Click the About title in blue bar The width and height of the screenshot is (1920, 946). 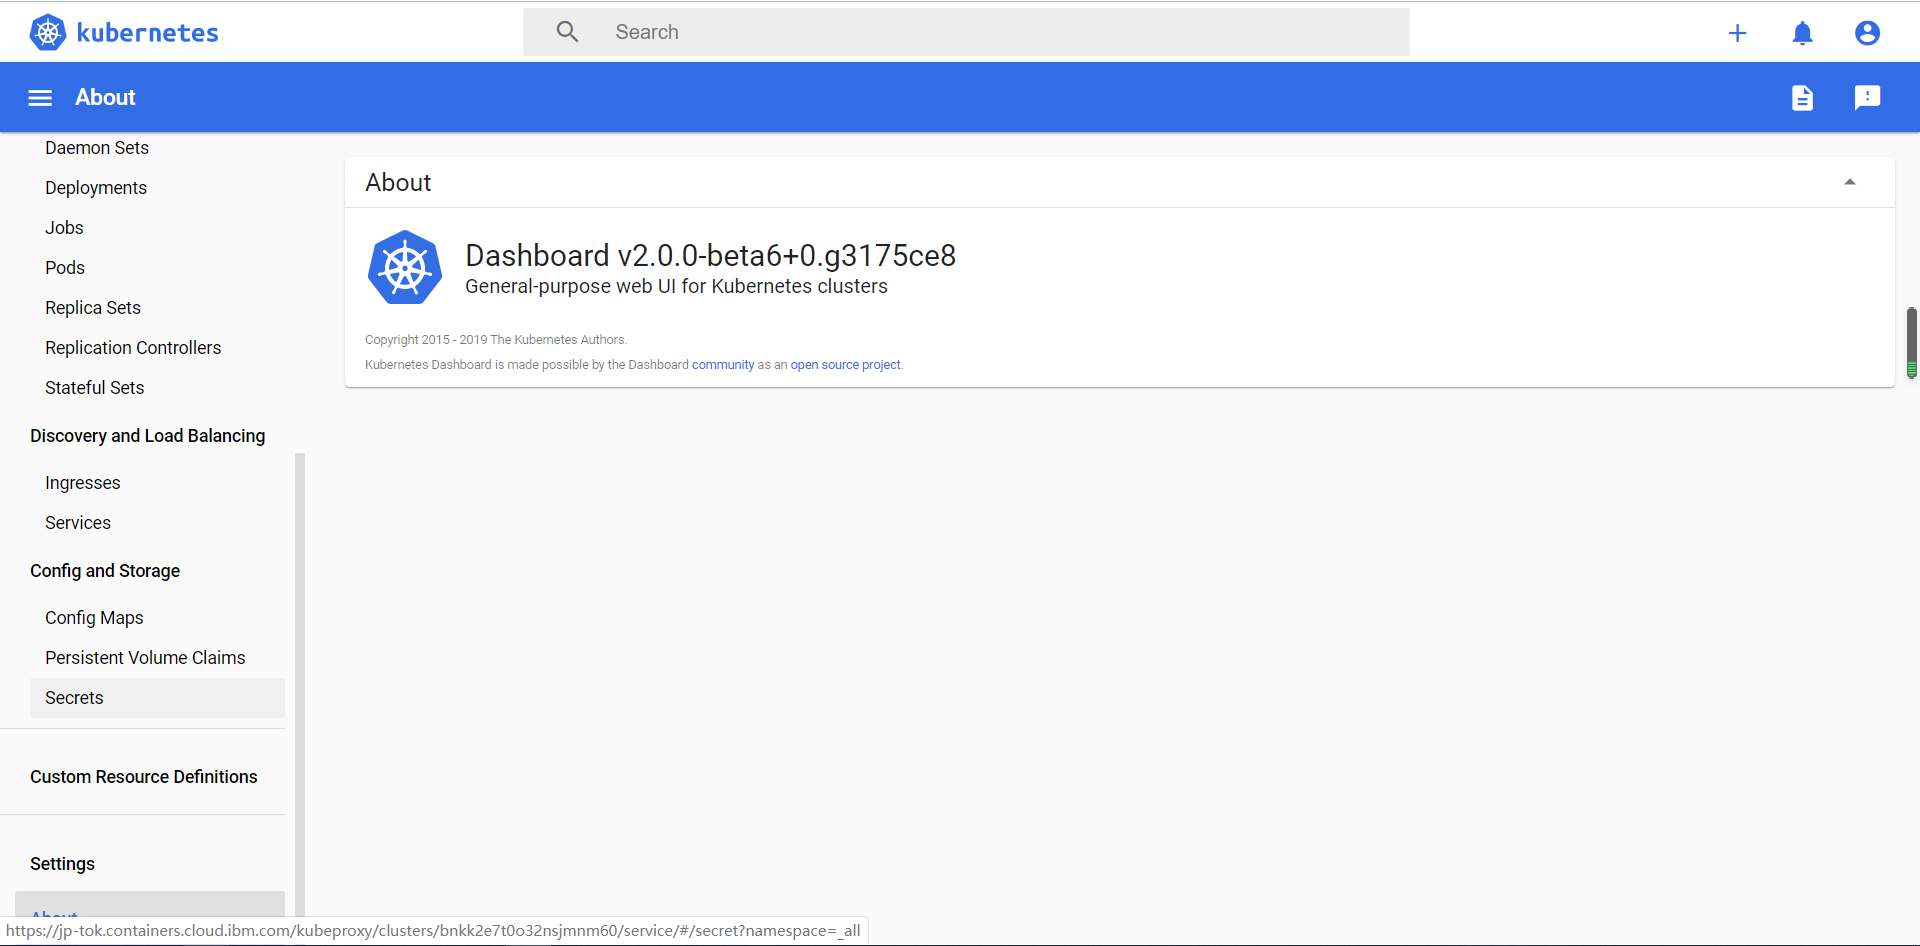pyautogui.click(x=105, y=97)
